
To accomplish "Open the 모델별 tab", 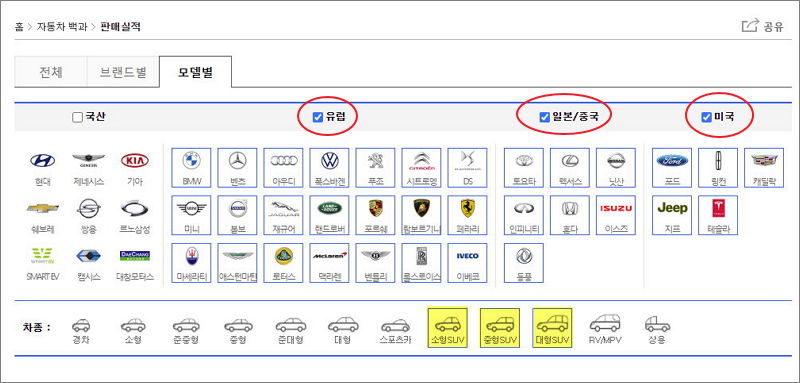I will click(195, 72).
